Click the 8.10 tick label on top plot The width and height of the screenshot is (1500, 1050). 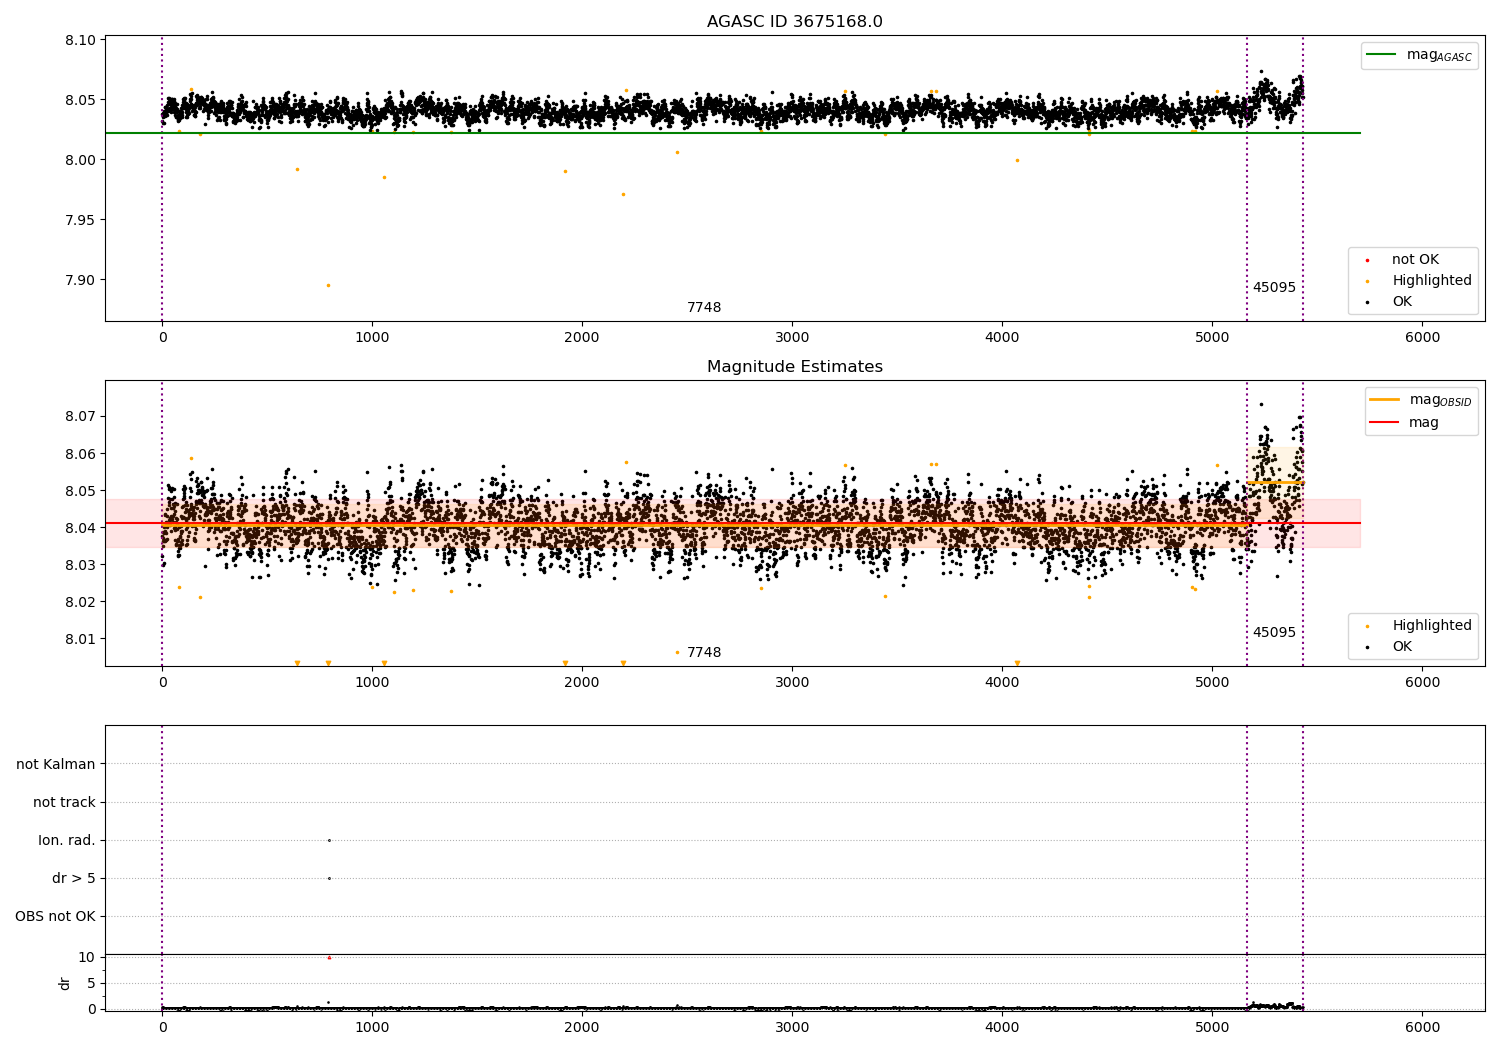[x=80, y=41]
